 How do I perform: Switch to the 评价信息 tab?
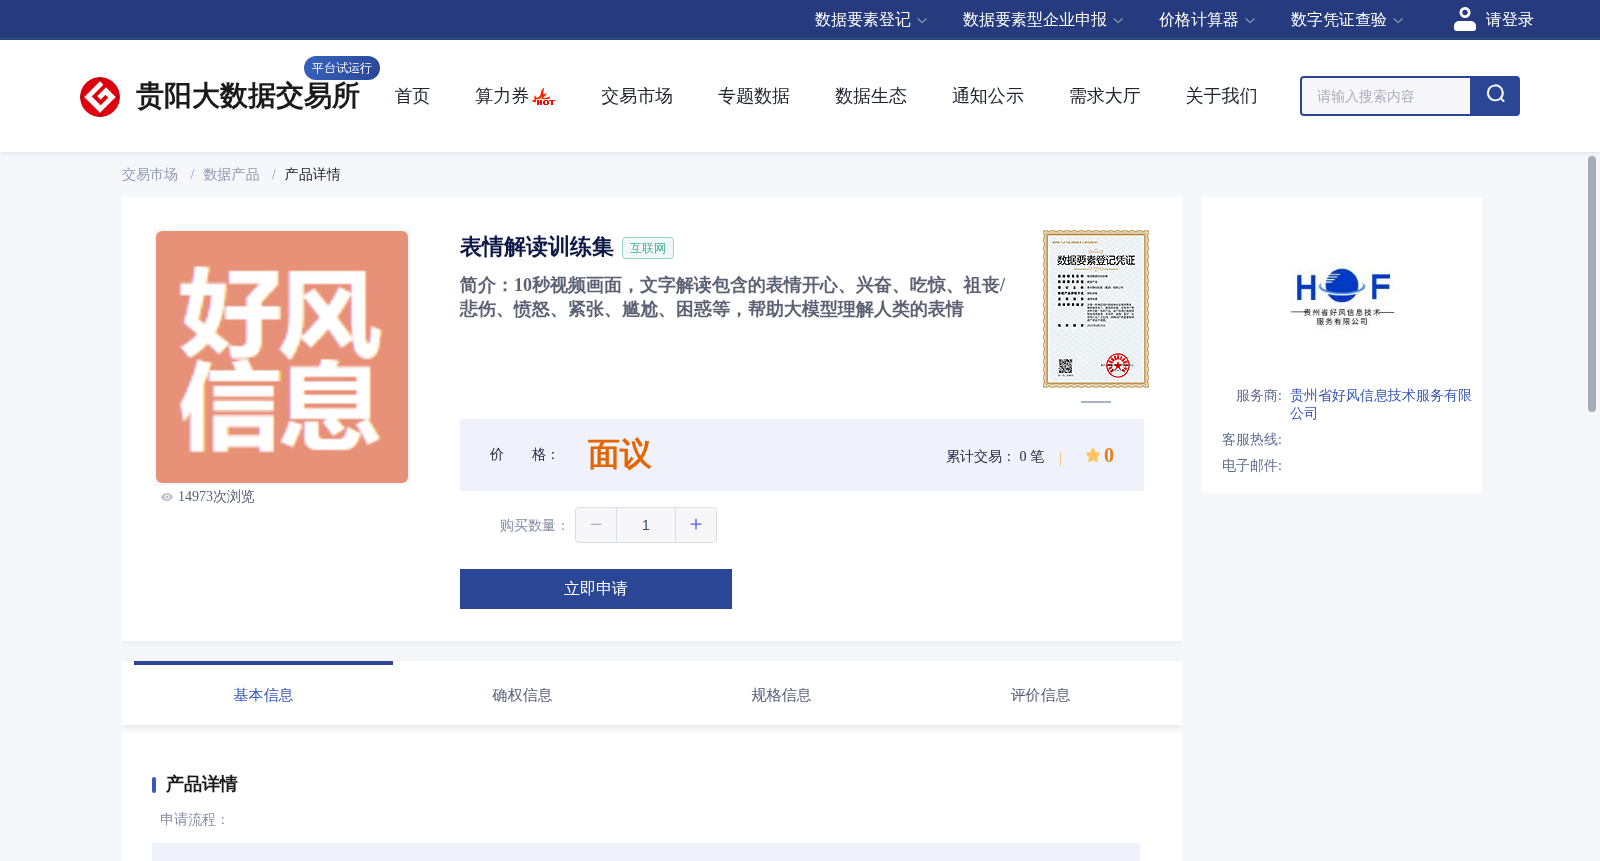pyautogui.click(x=1040, y=695)
